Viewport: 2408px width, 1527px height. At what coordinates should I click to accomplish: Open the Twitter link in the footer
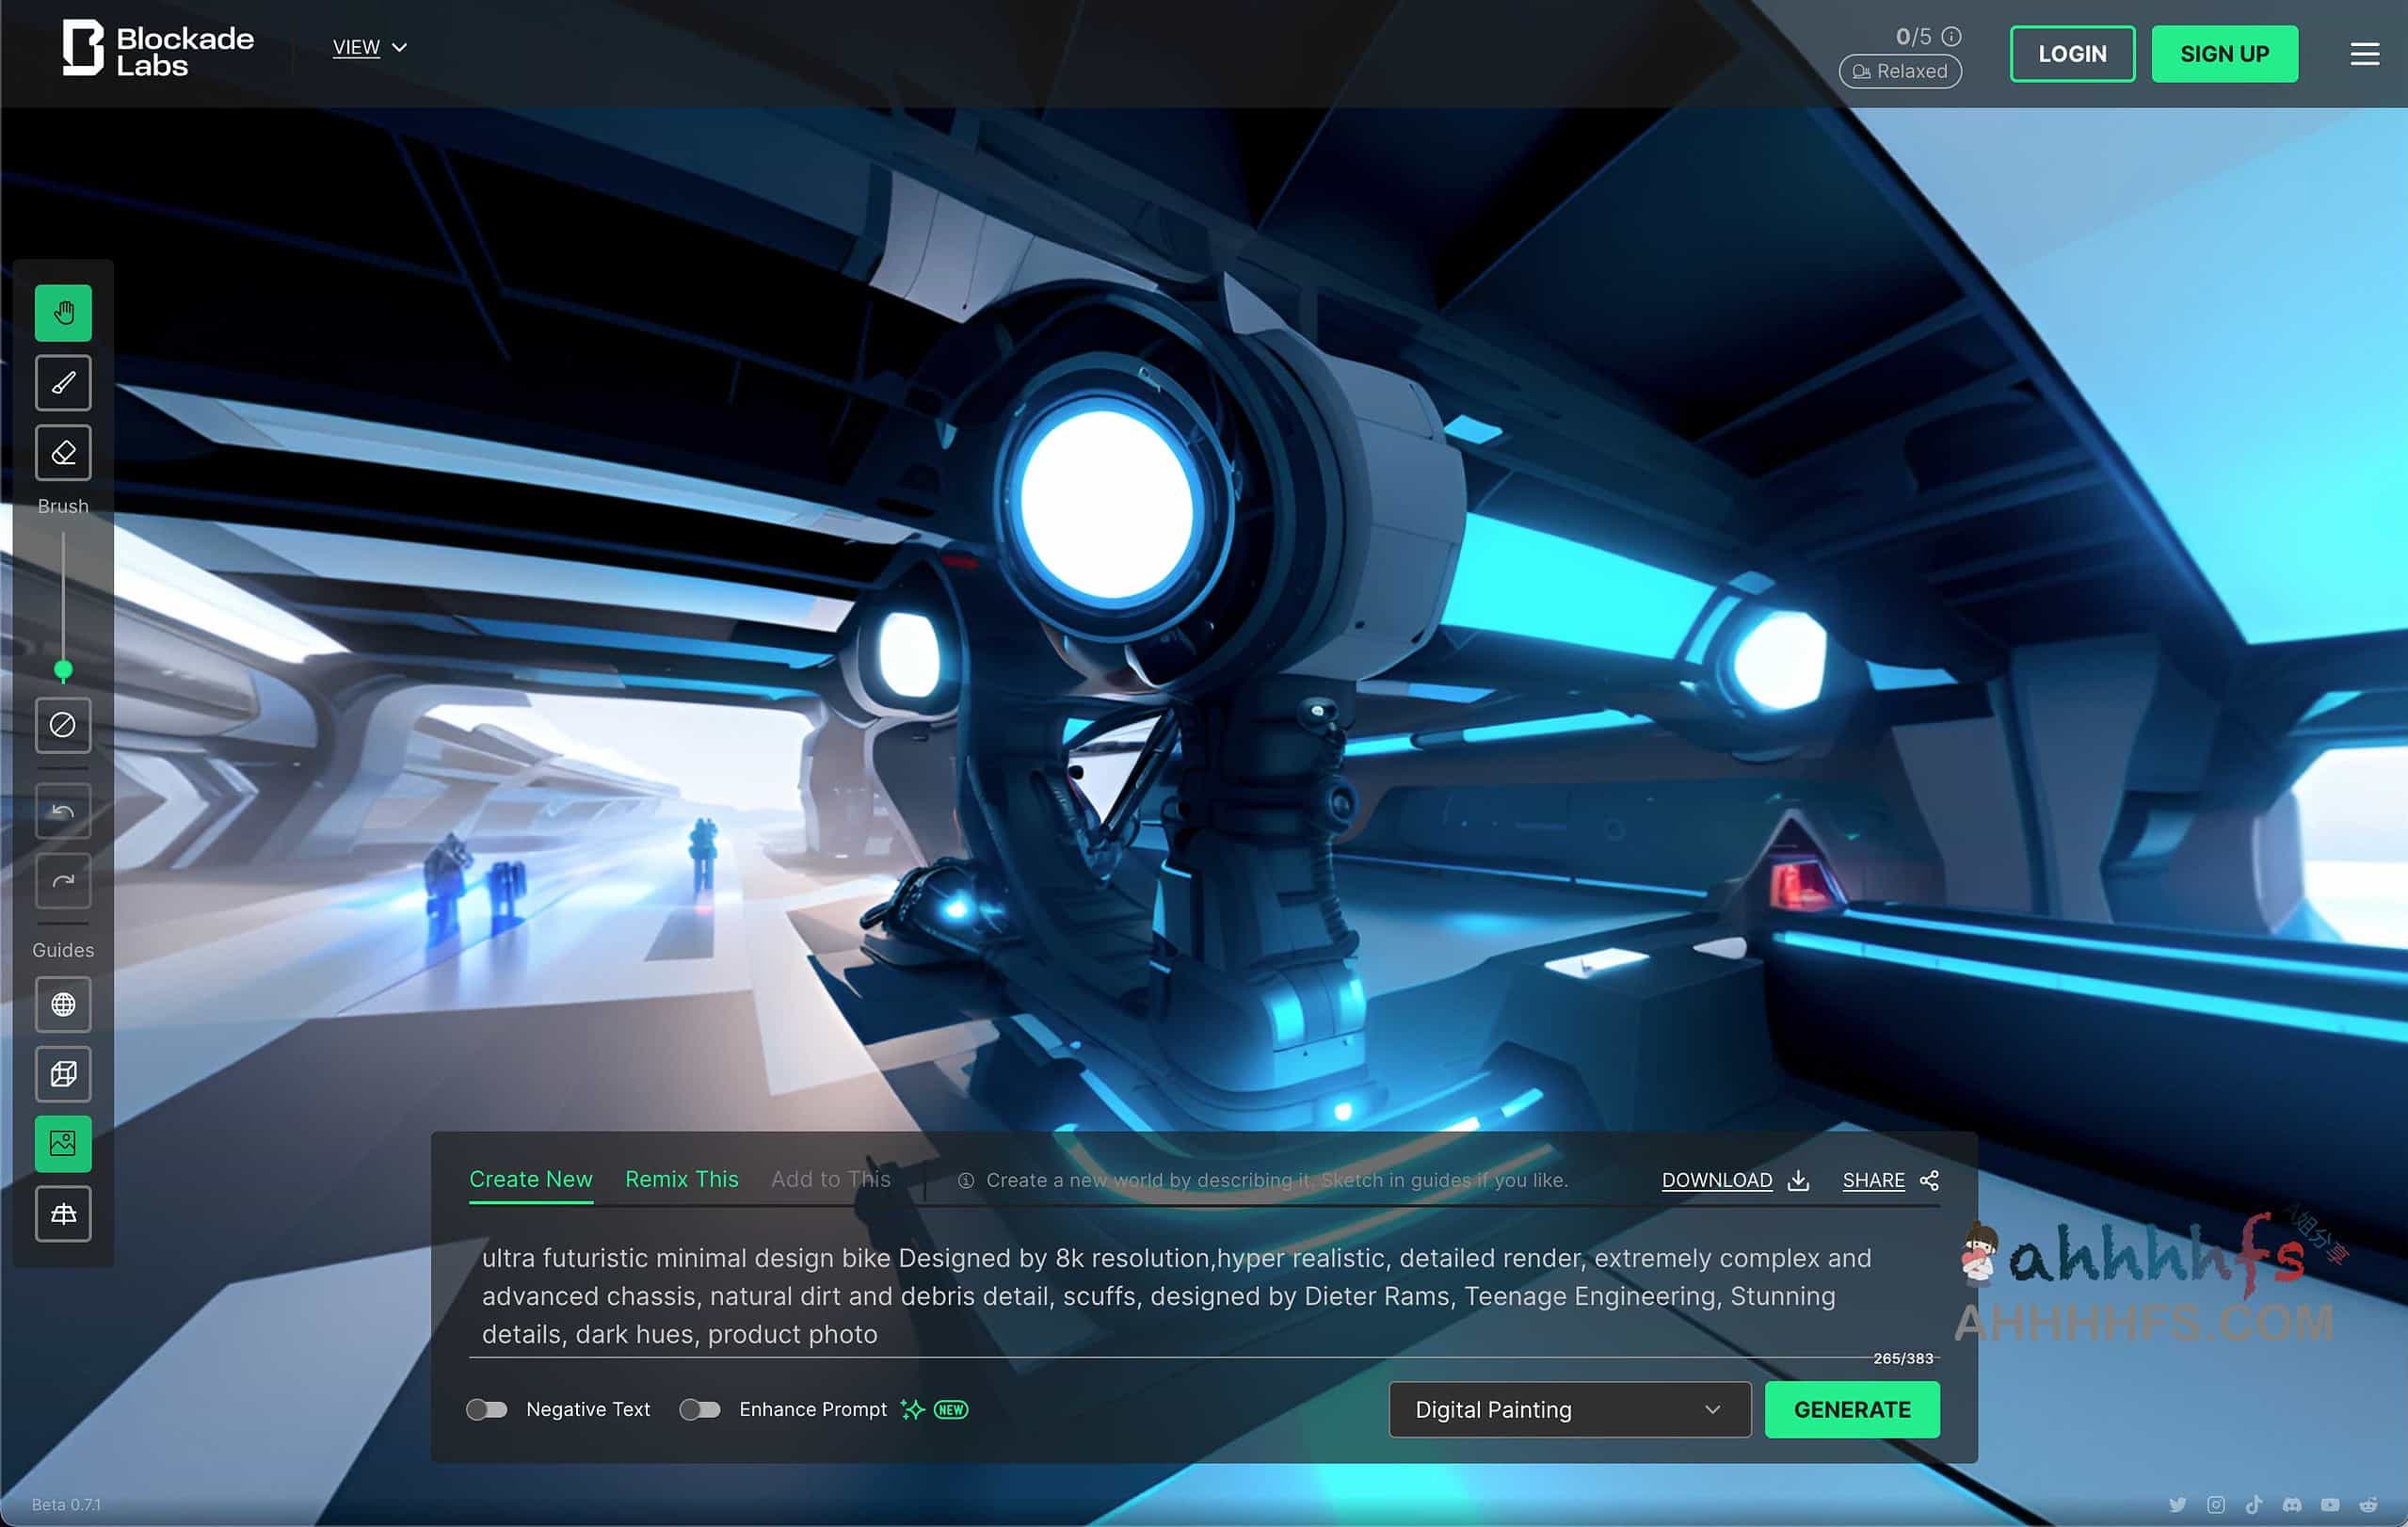click(2177, 1505)
